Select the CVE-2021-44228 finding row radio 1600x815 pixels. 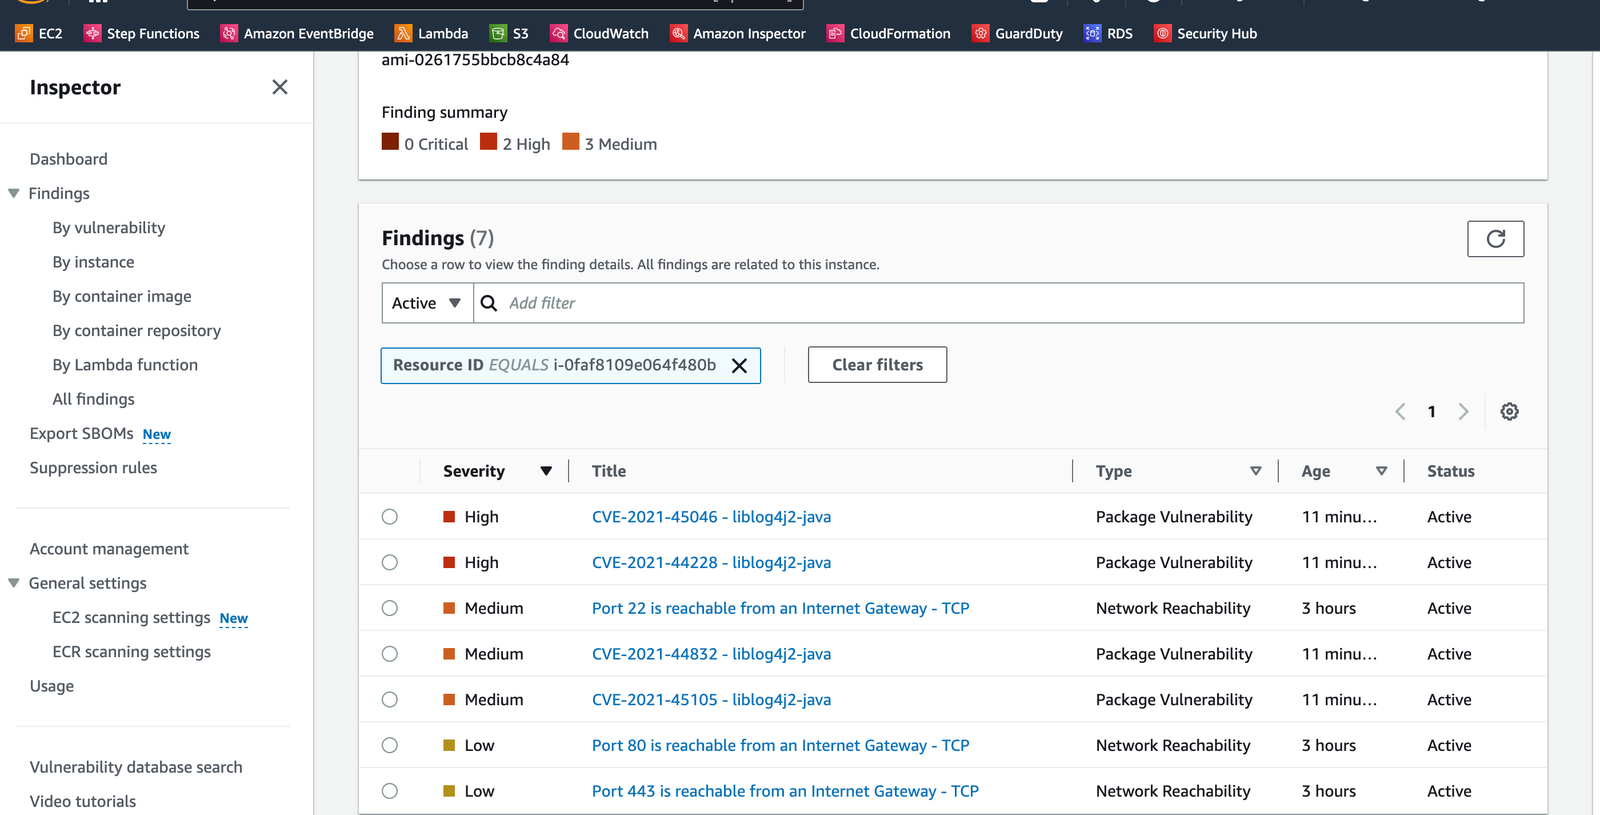pos(390,563)
